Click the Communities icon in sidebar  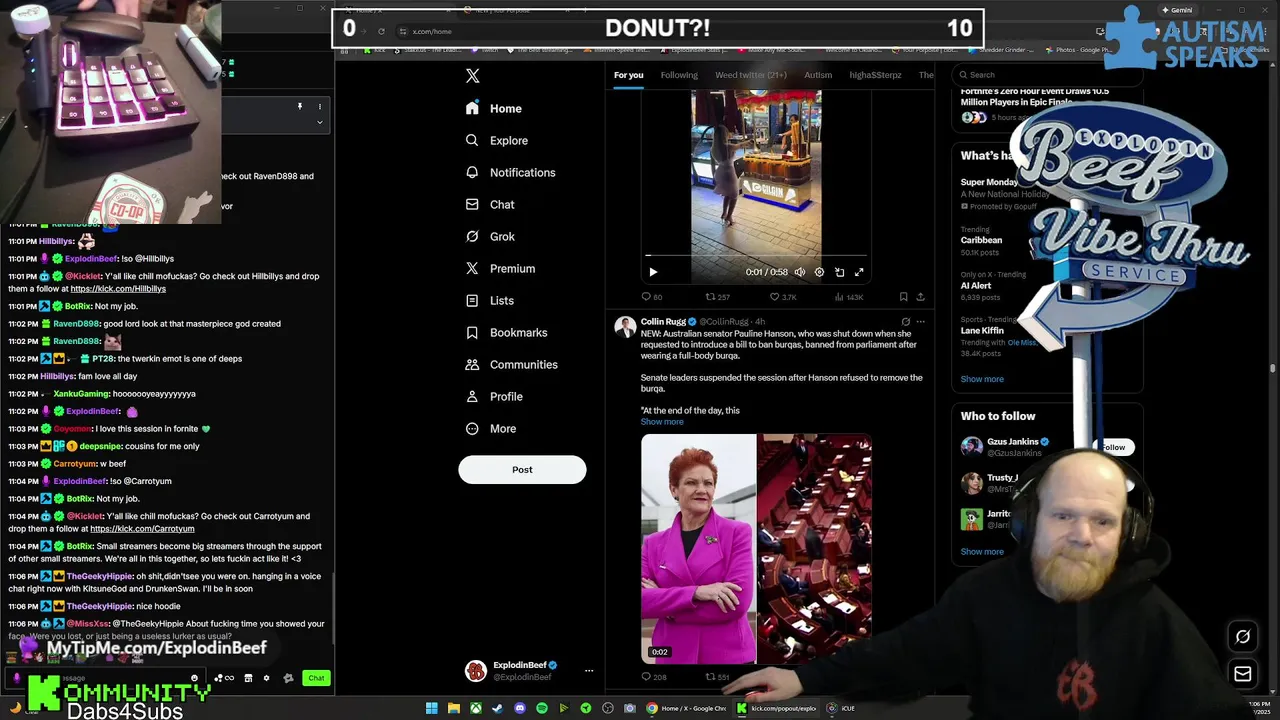coord(472,364)
